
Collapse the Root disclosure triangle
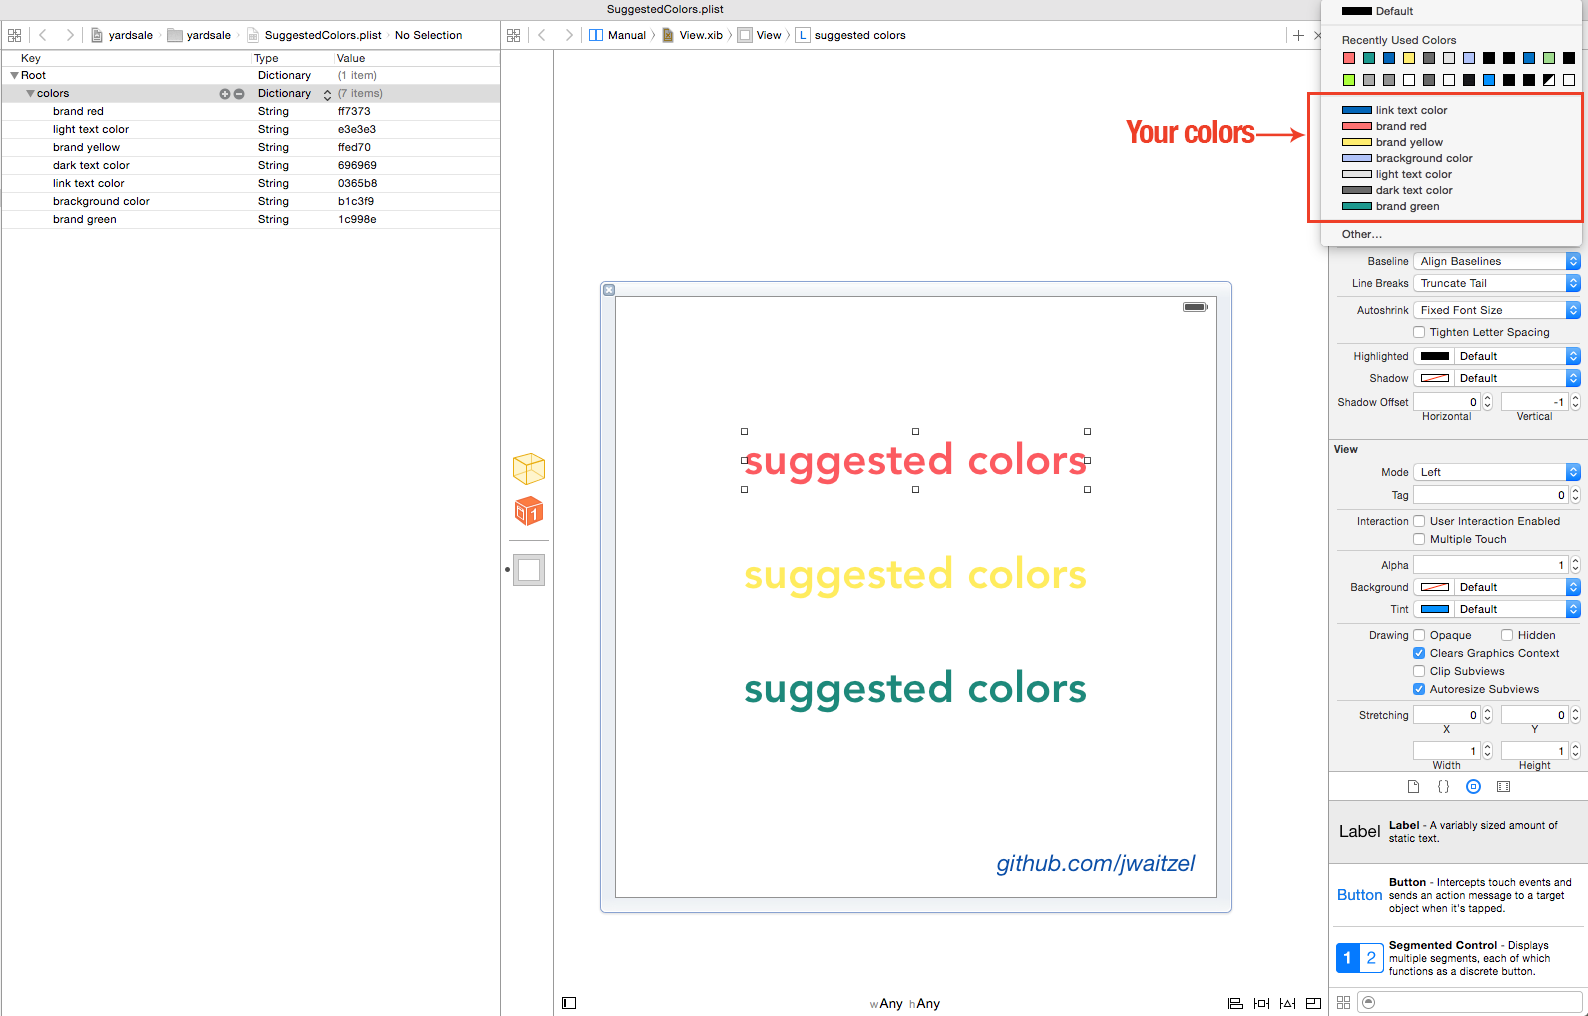click(x=14, y=75)
